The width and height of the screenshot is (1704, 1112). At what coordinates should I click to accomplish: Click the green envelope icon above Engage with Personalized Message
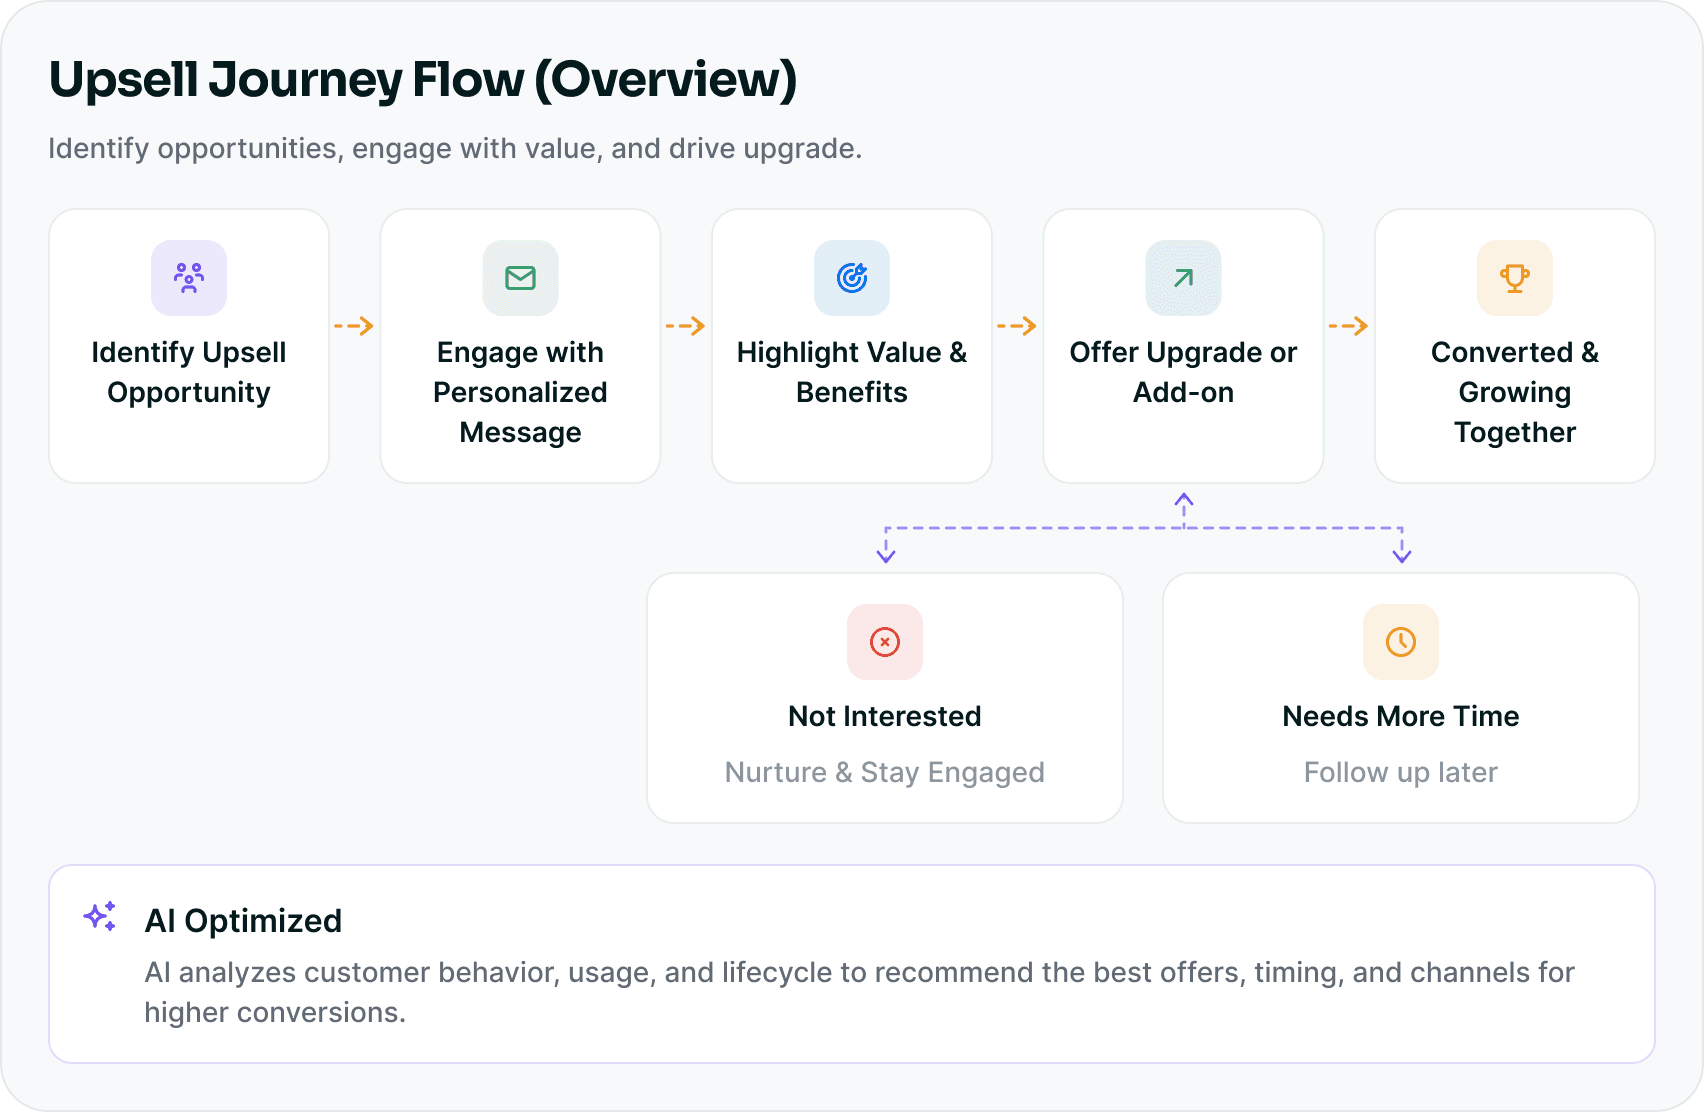pos(520,278)
